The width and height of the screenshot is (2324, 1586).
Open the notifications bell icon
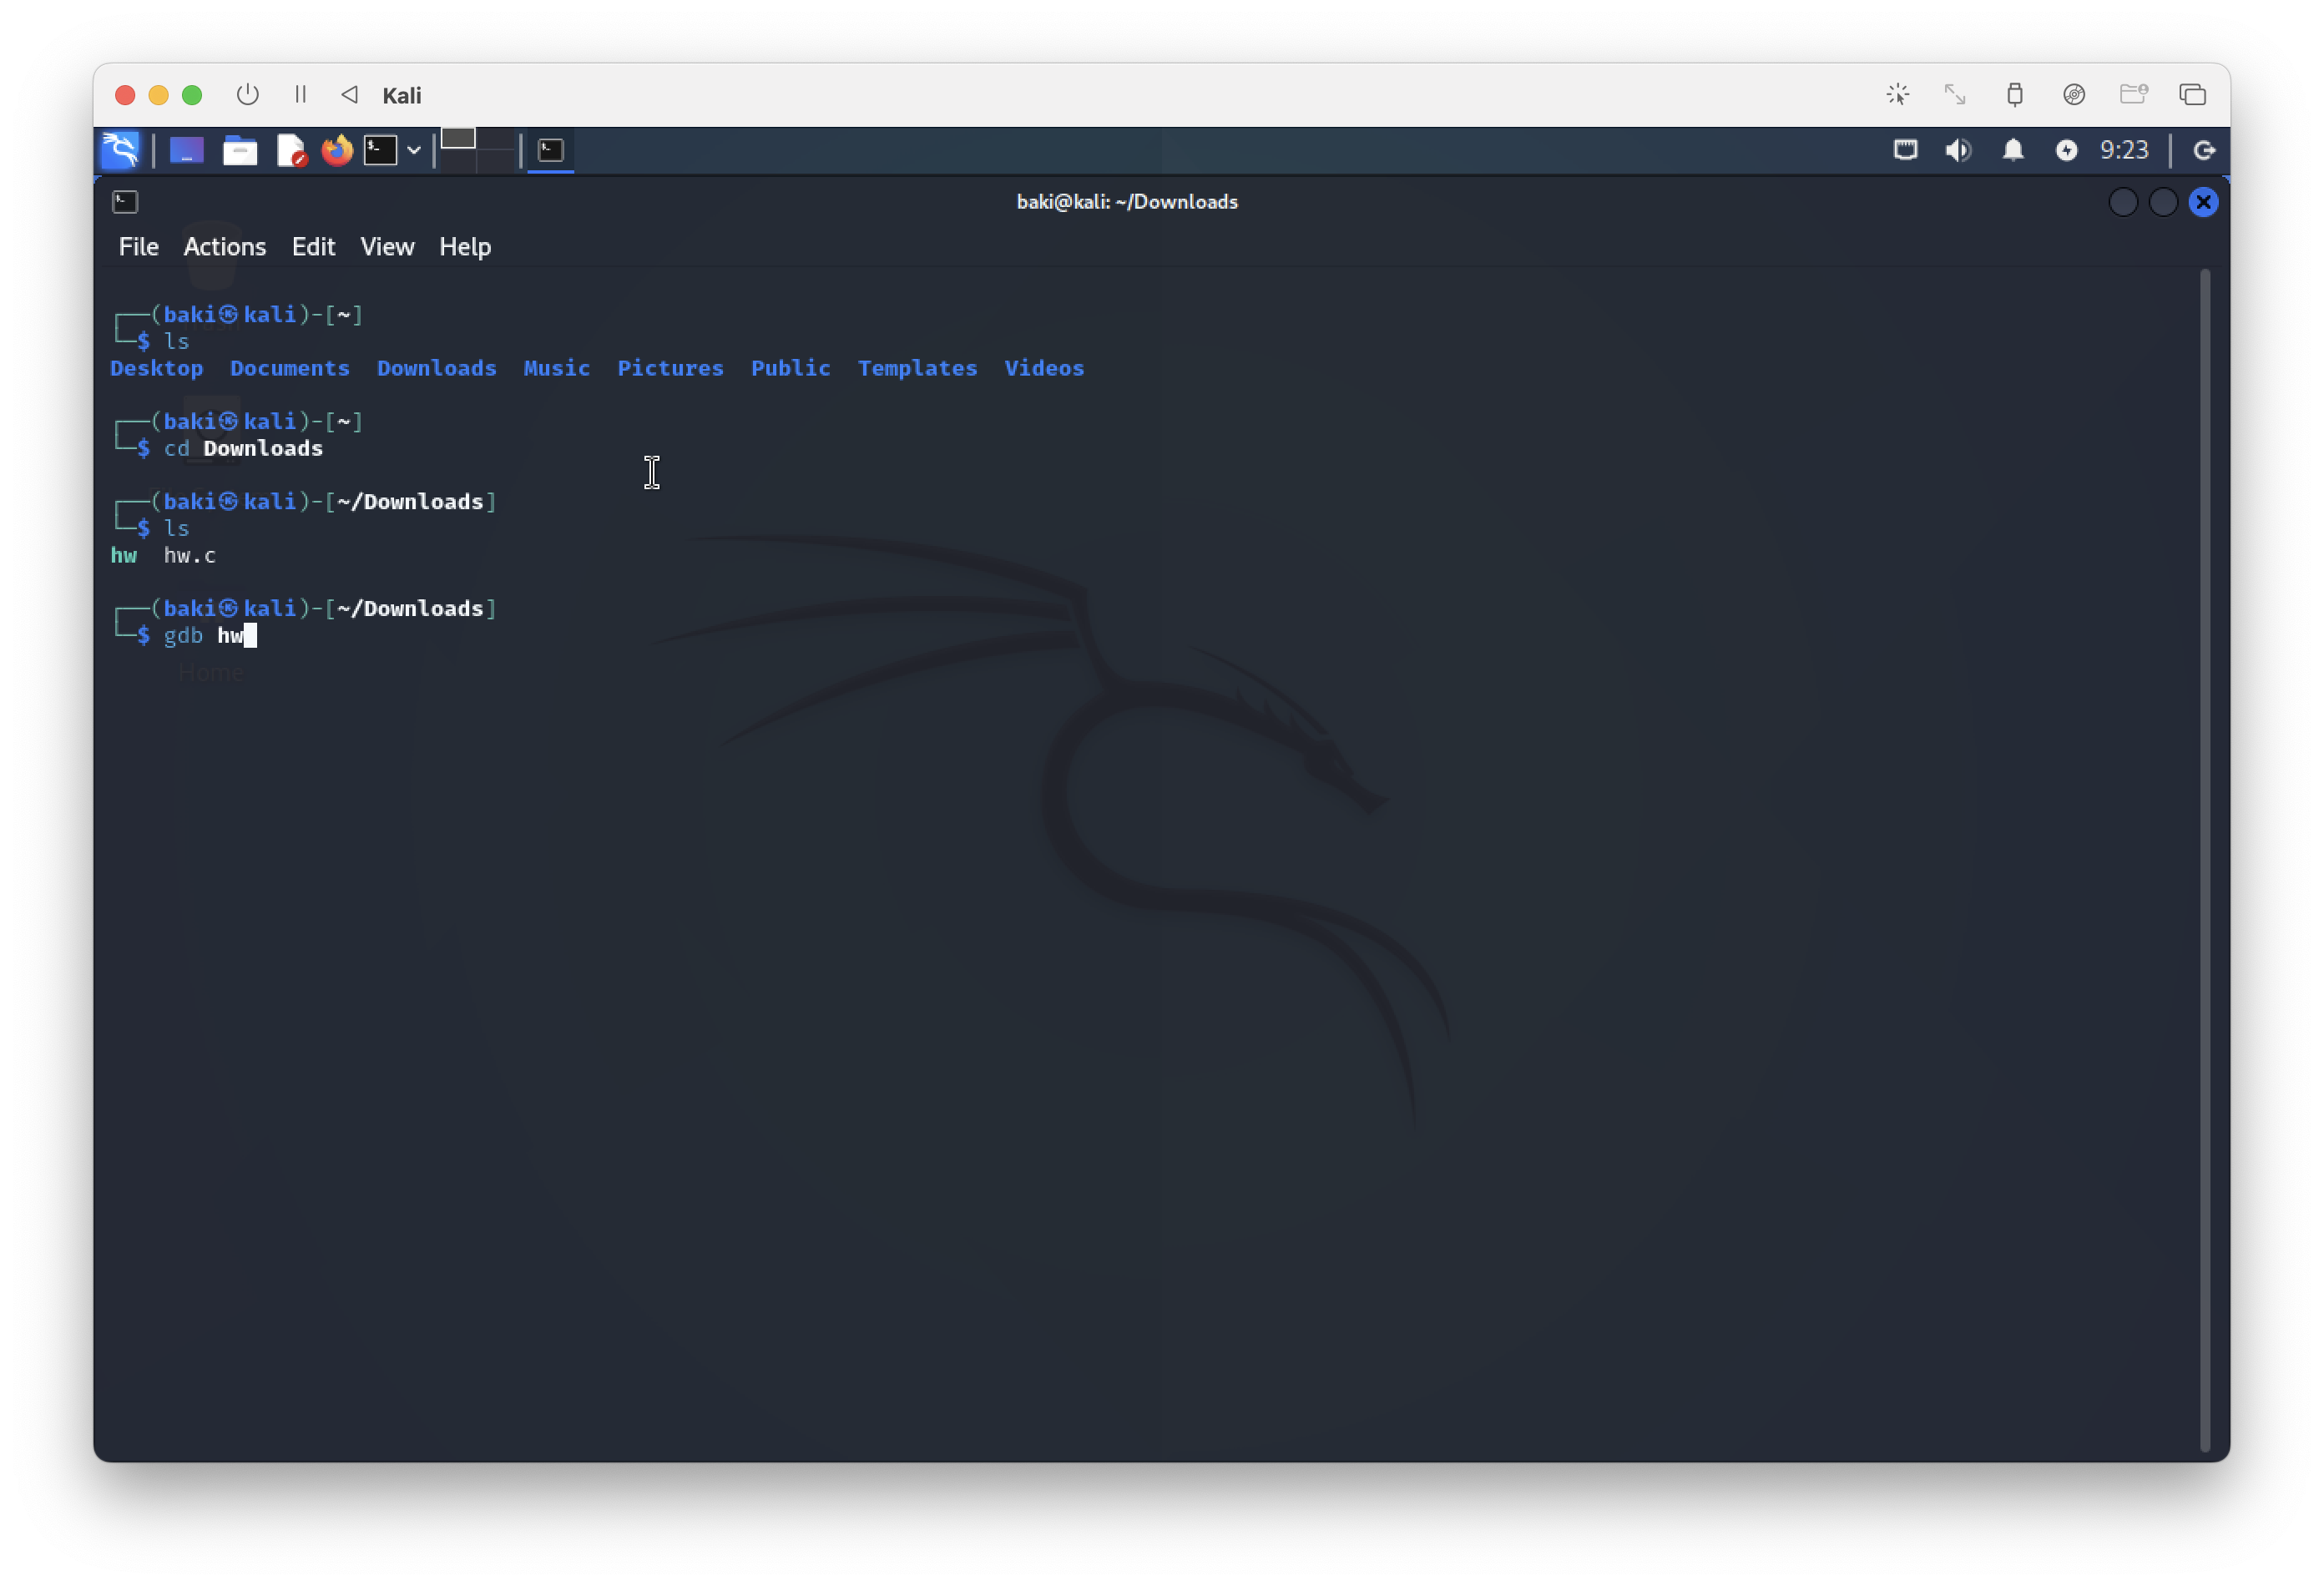tap(2012, 150)
